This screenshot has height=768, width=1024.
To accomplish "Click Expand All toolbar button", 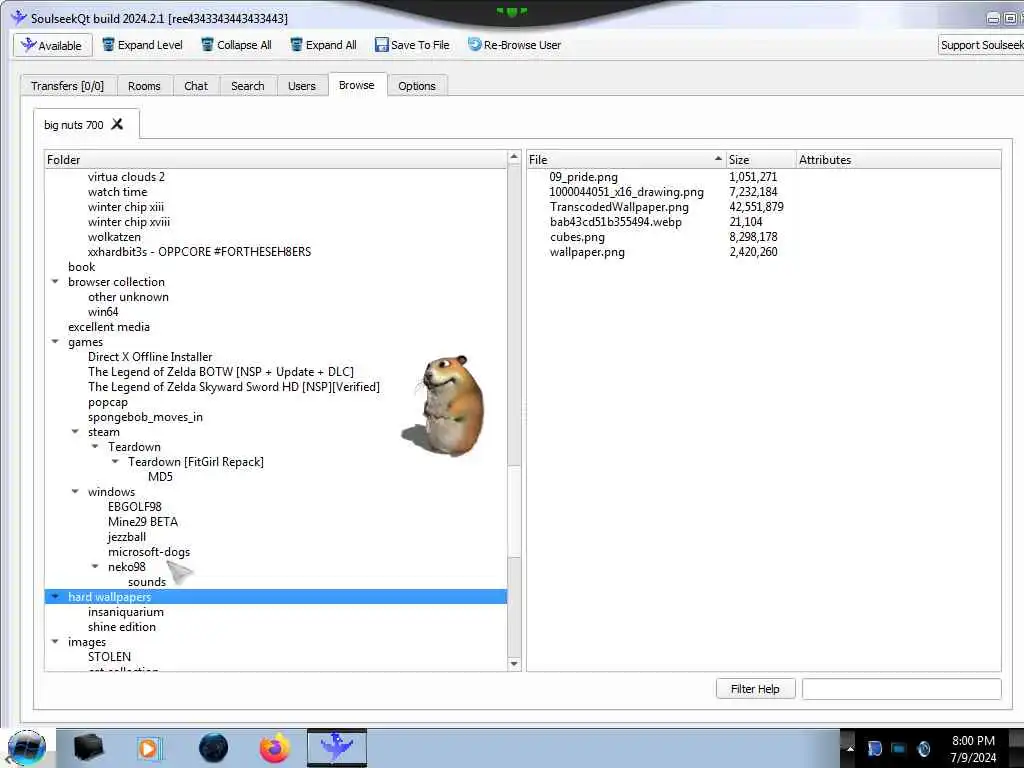I will 323,45.
